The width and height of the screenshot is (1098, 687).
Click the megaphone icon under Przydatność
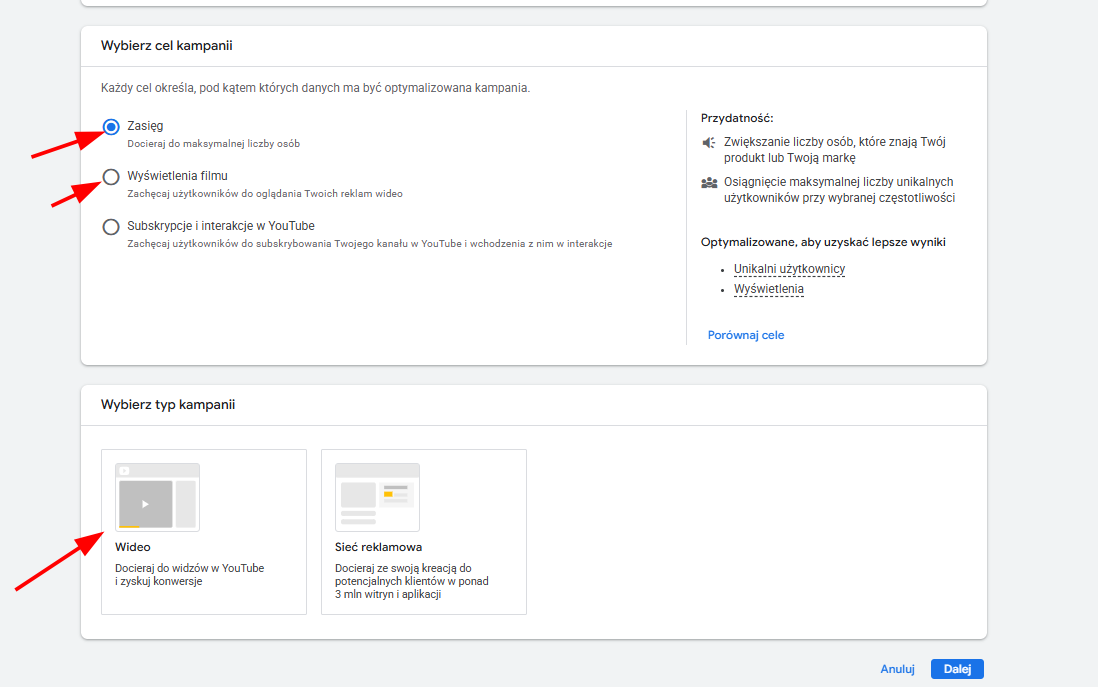point(709,143)
